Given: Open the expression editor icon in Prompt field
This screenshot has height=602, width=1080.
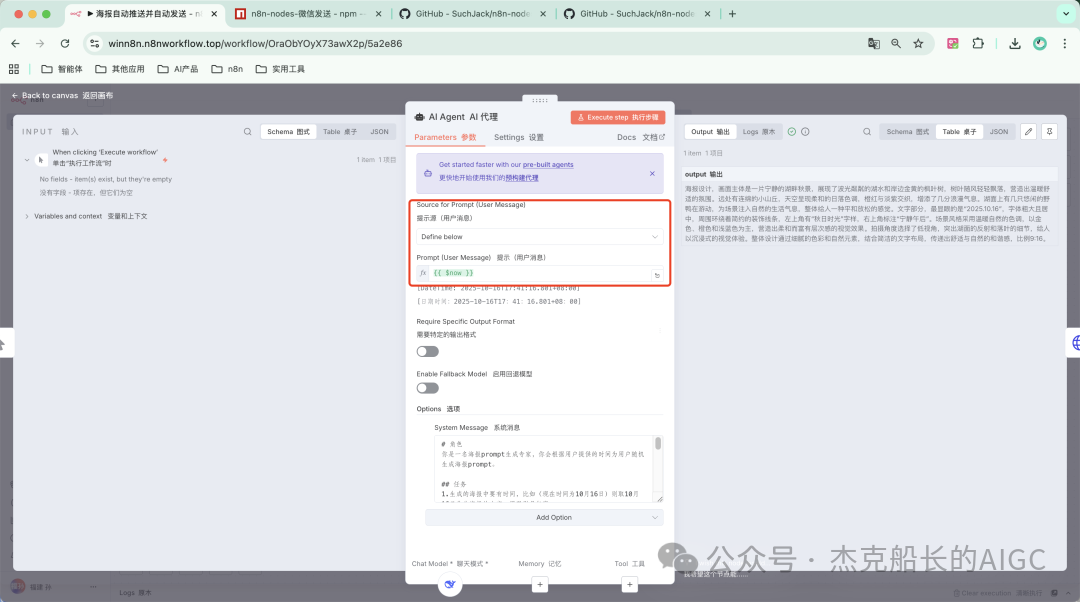Looking at the screenshot, I should (657, 275).
